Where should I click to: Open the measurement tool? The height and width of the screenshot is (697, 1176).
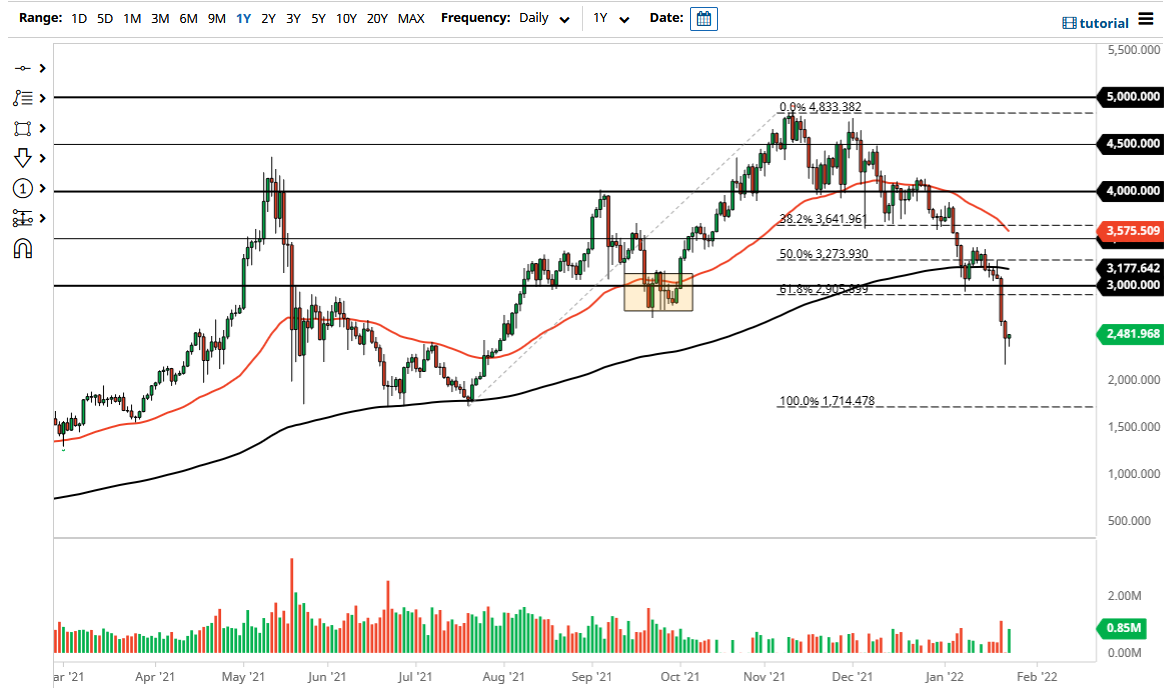pos(23,218)
